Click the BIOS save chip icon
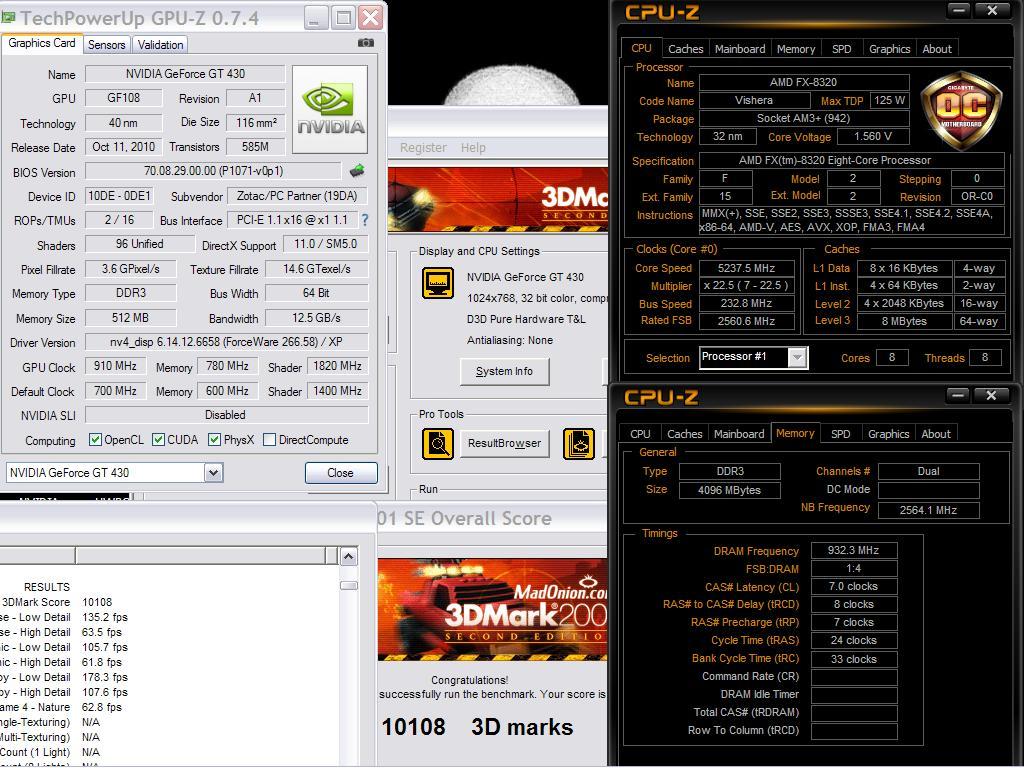The image size is (1024, 768). click(x=357, y=171)
